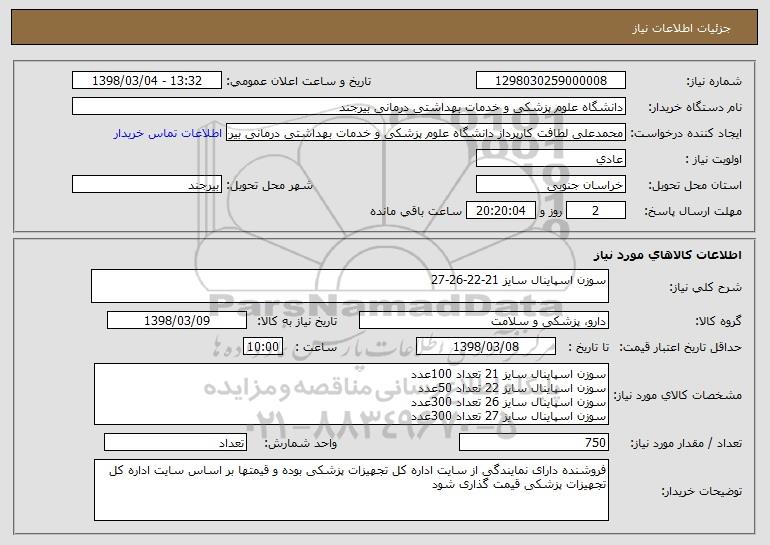Click the توضیحات خریدار text area
The image size is (770, 545).
351,490
